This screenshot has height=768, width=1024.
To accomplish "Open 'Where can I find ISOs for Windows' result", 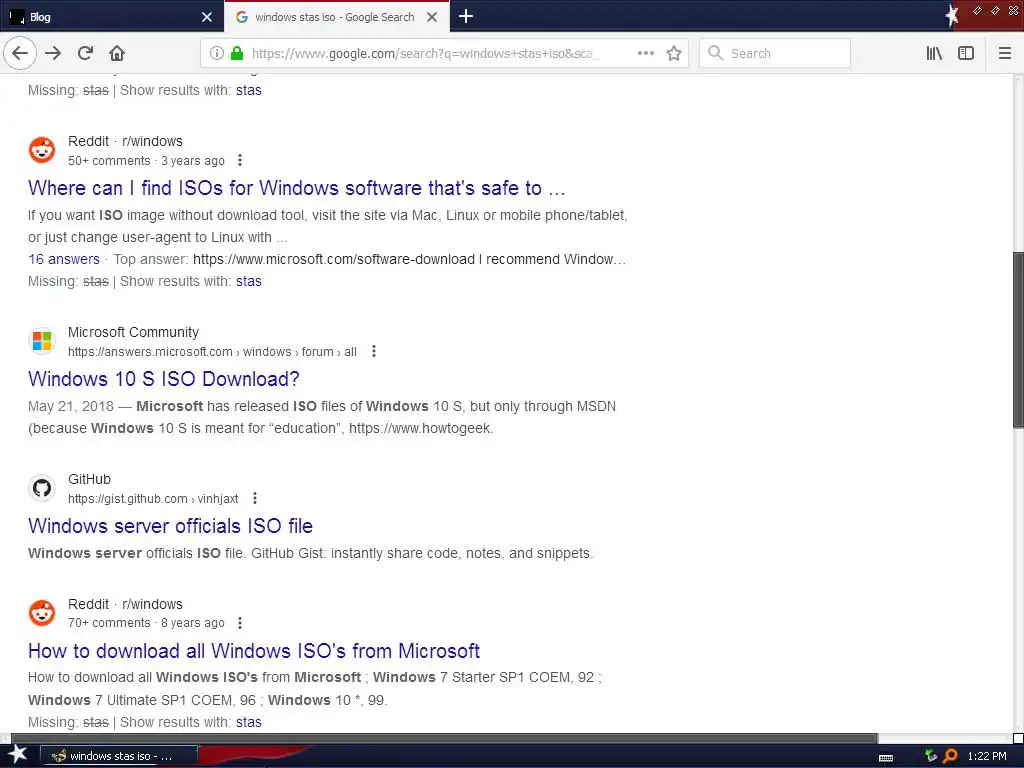I will [x=296, y=188].
